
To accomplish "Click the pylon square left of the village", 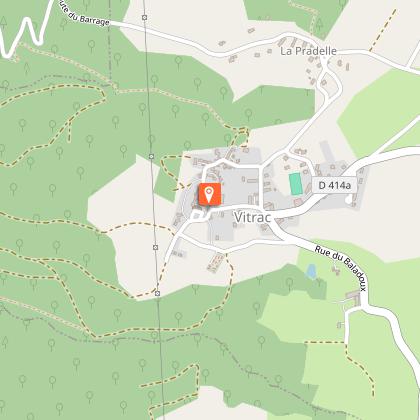I will tap(152, 156).
